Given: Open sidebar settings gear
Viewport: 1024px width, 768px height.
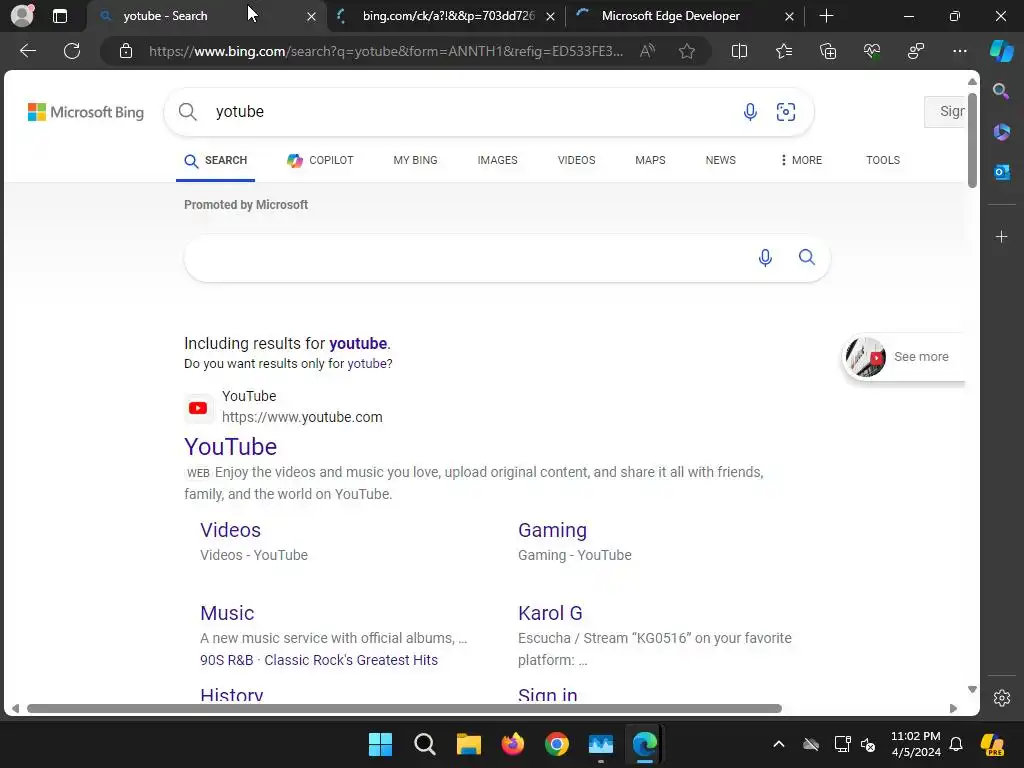Looking at the screenshot, I should point(1001,697).
